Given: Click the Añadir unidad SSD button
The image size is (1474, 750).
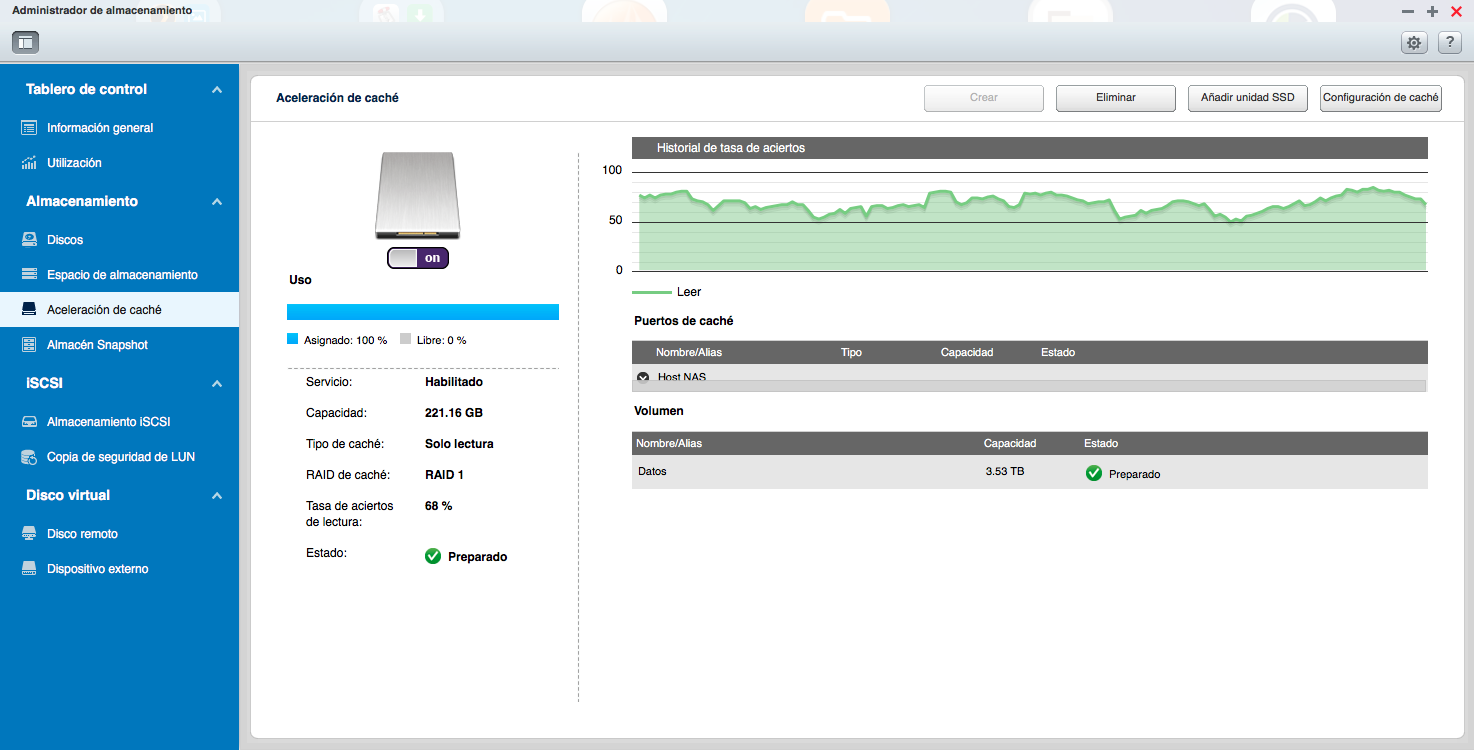Looking at the screenshot, I should (x=1247, y=98).
